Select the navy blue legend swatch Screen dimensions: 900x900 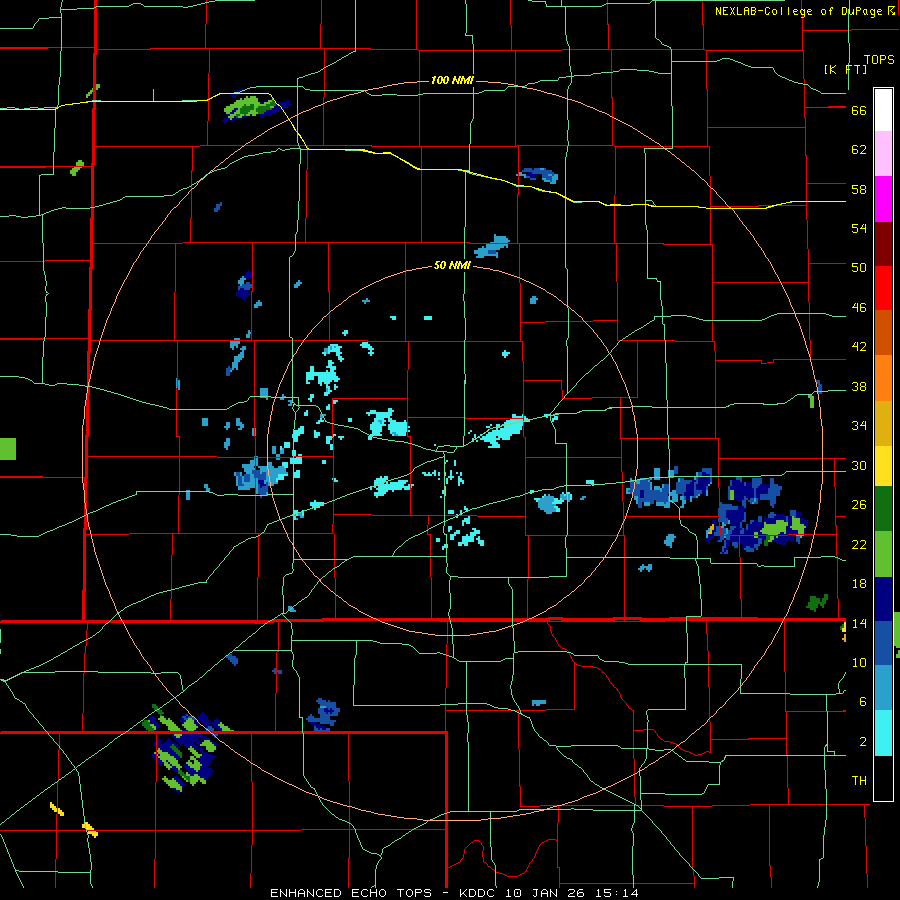pos(883,599)
